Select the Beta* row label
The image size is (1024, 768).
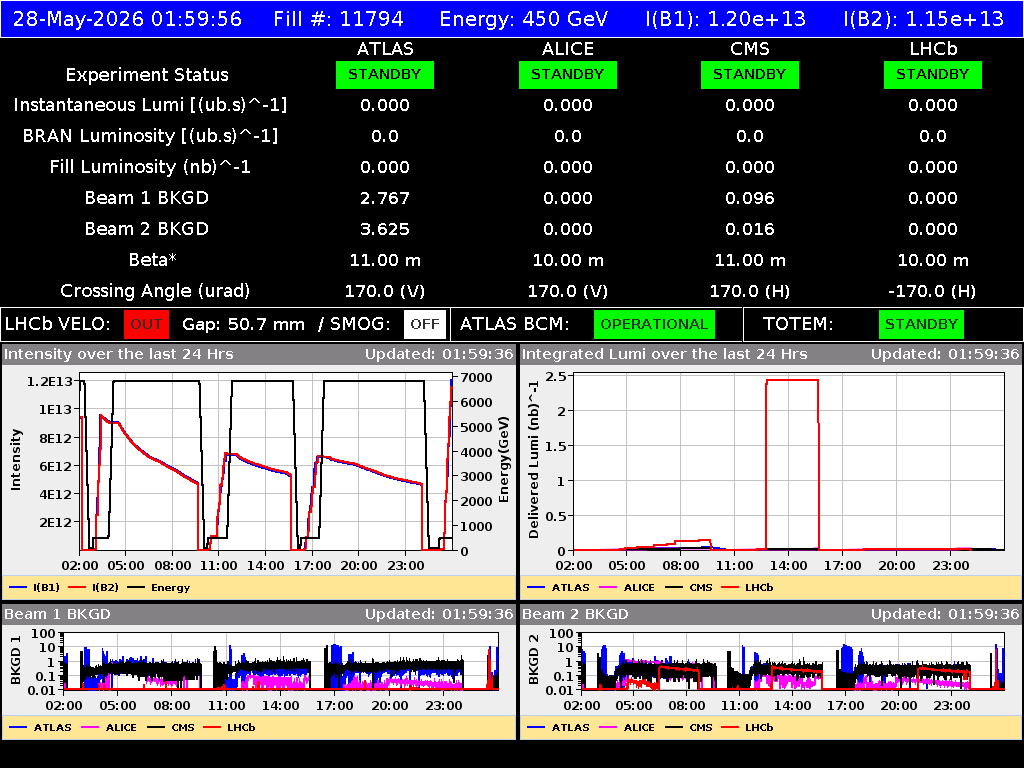coord(153,260)
